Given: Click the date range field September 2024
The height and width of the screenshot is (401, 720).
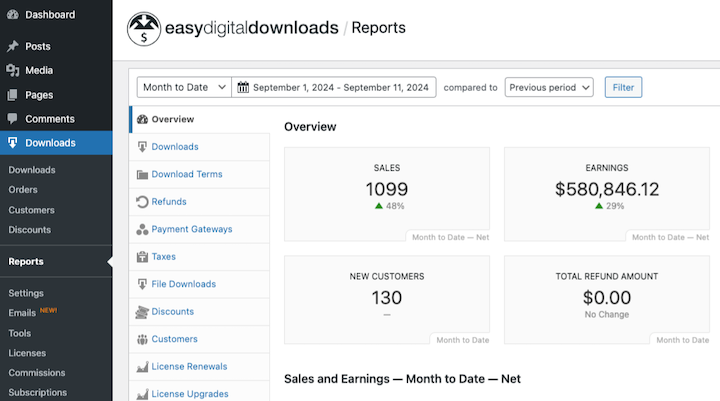Looking at the screenshot, I should tap(334, 87).
